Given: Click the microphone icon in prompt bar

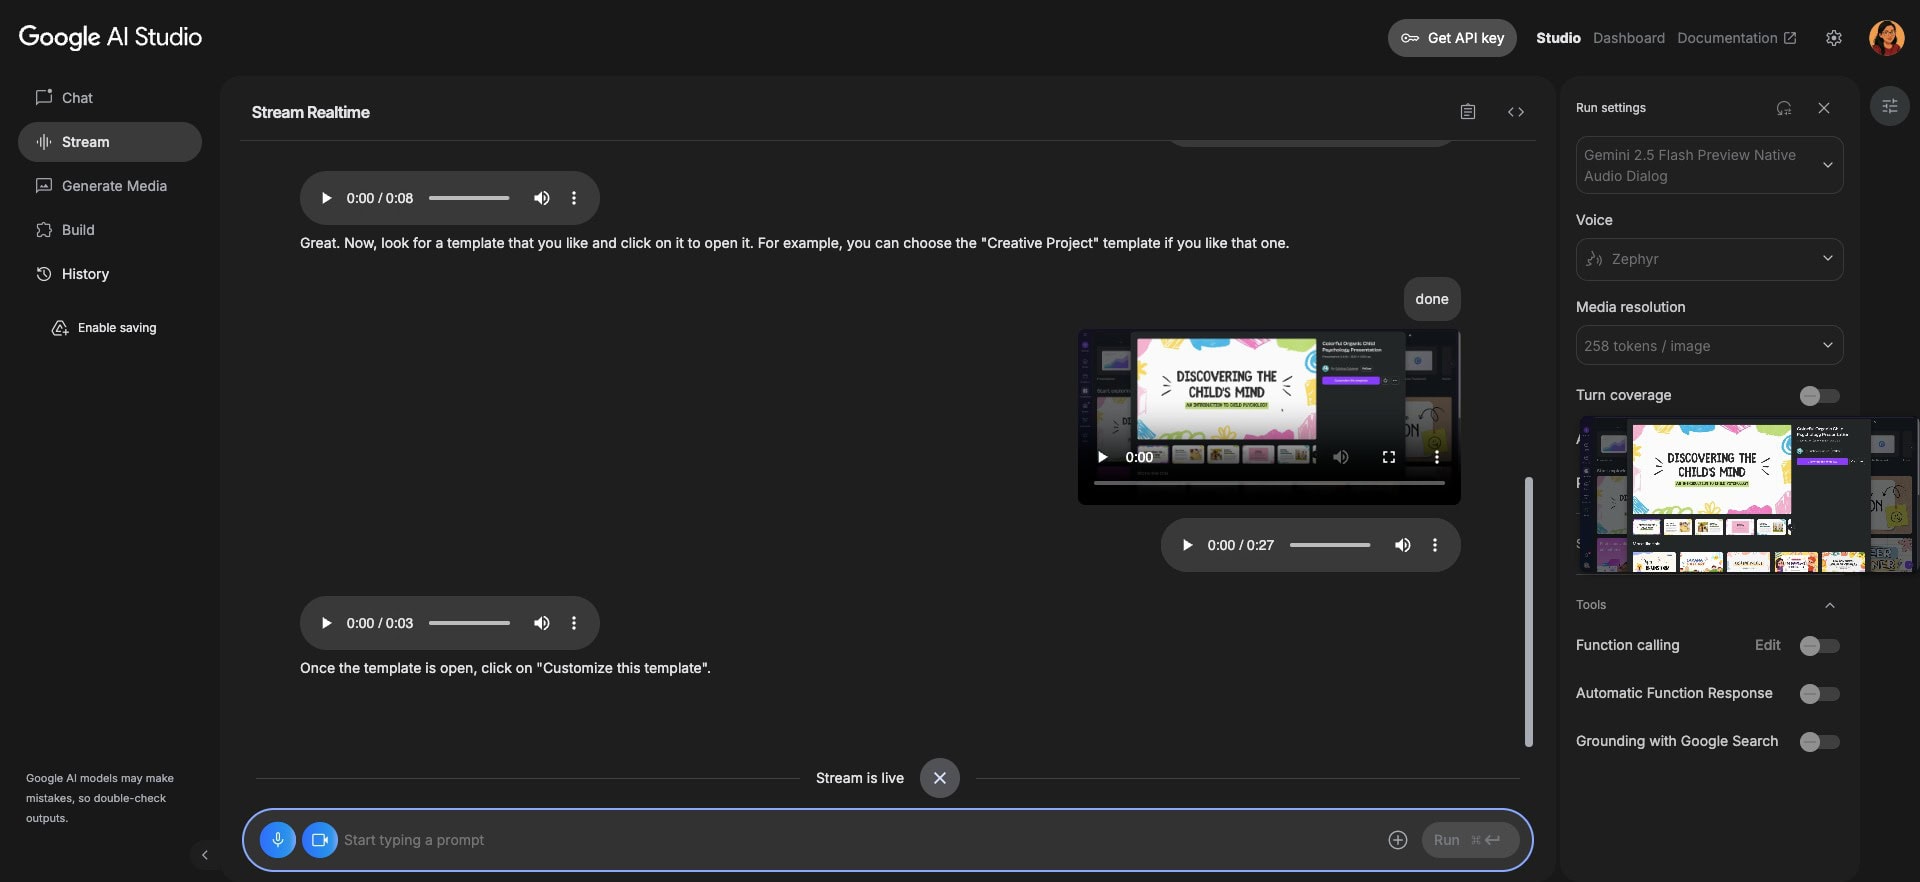Looking at the screenshot, I should 278,840.
